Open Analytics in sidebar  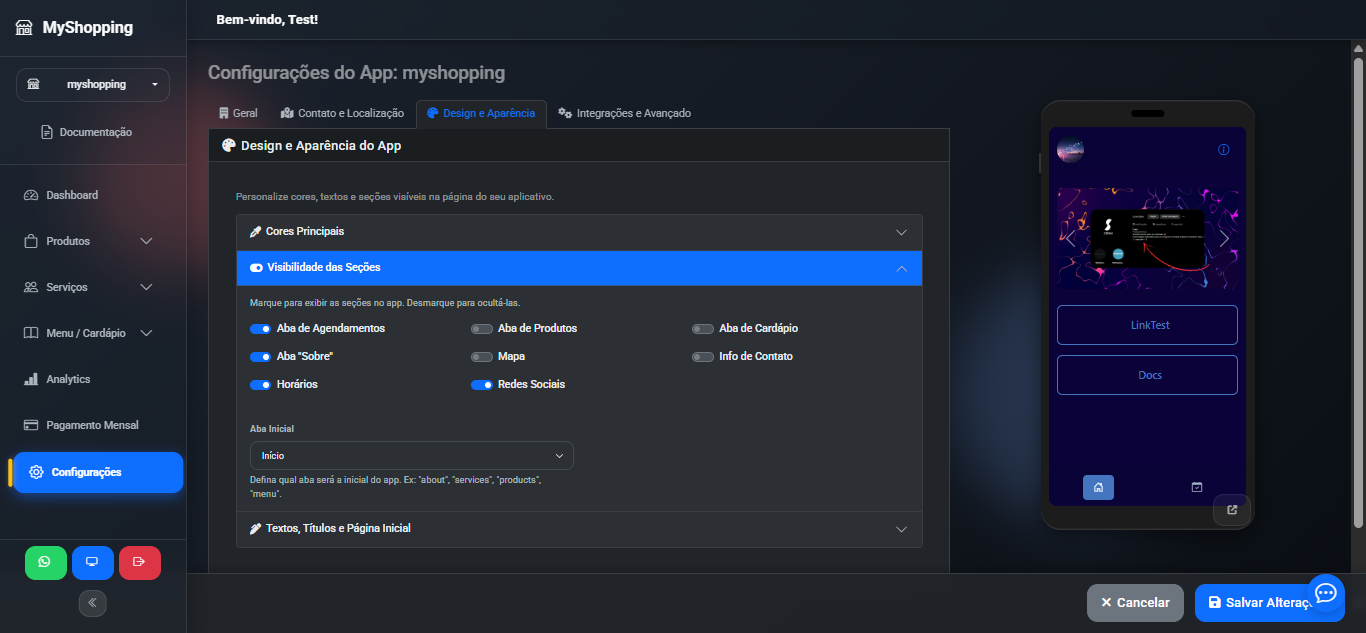click(93, 379)
